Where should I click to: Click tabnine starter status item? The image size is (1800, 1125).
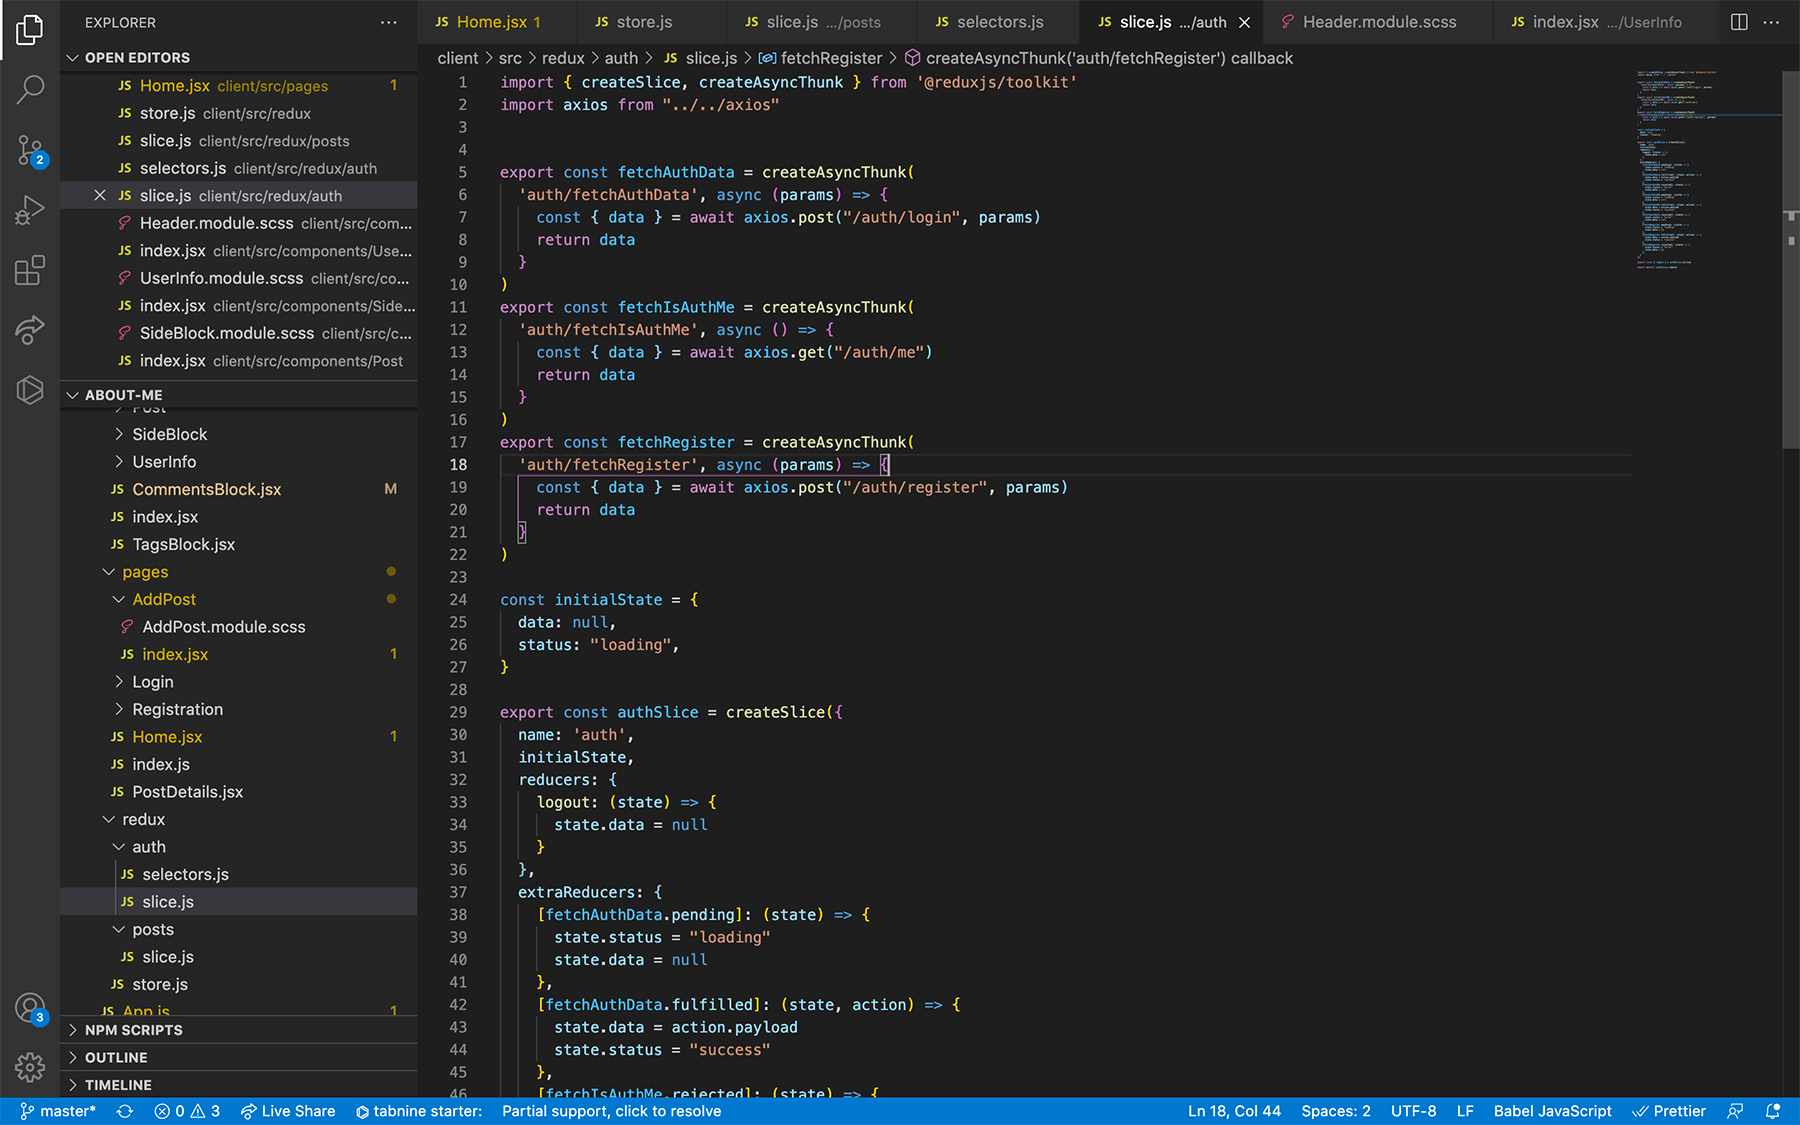pos(419,1111)
